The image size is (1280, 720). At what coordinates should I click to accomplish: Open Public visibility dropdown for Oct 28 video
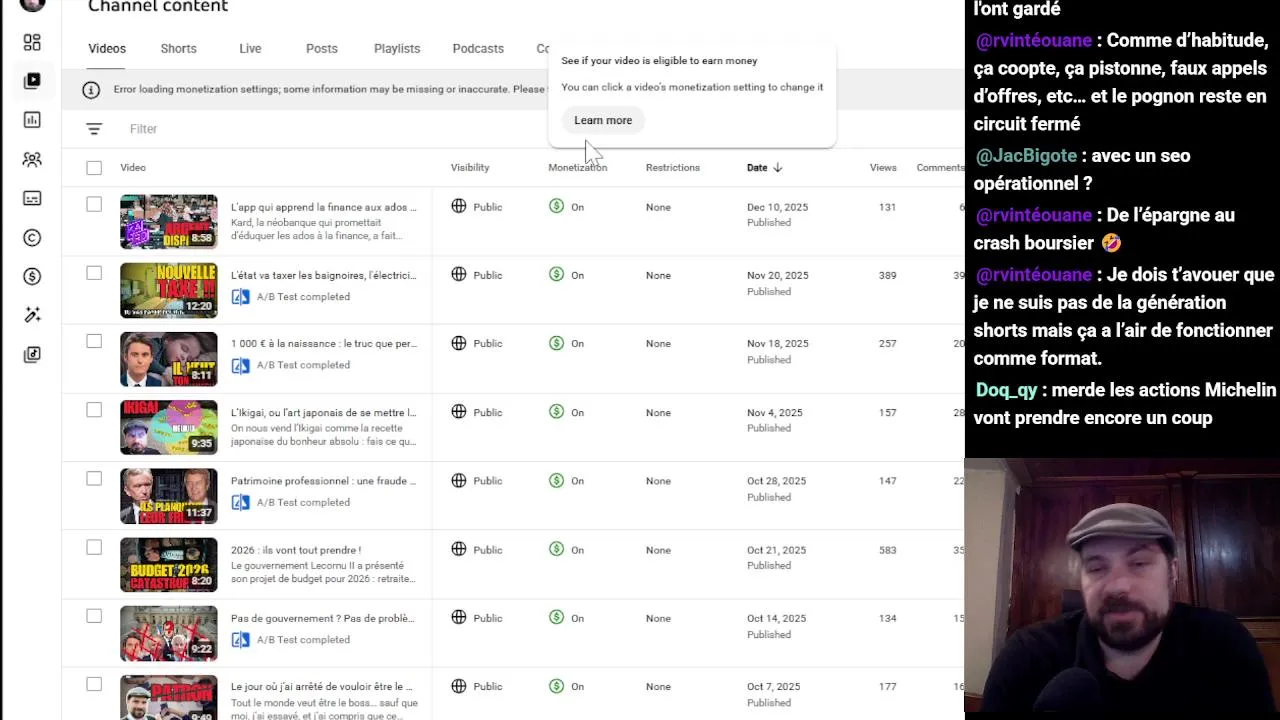tap(477, 481)
